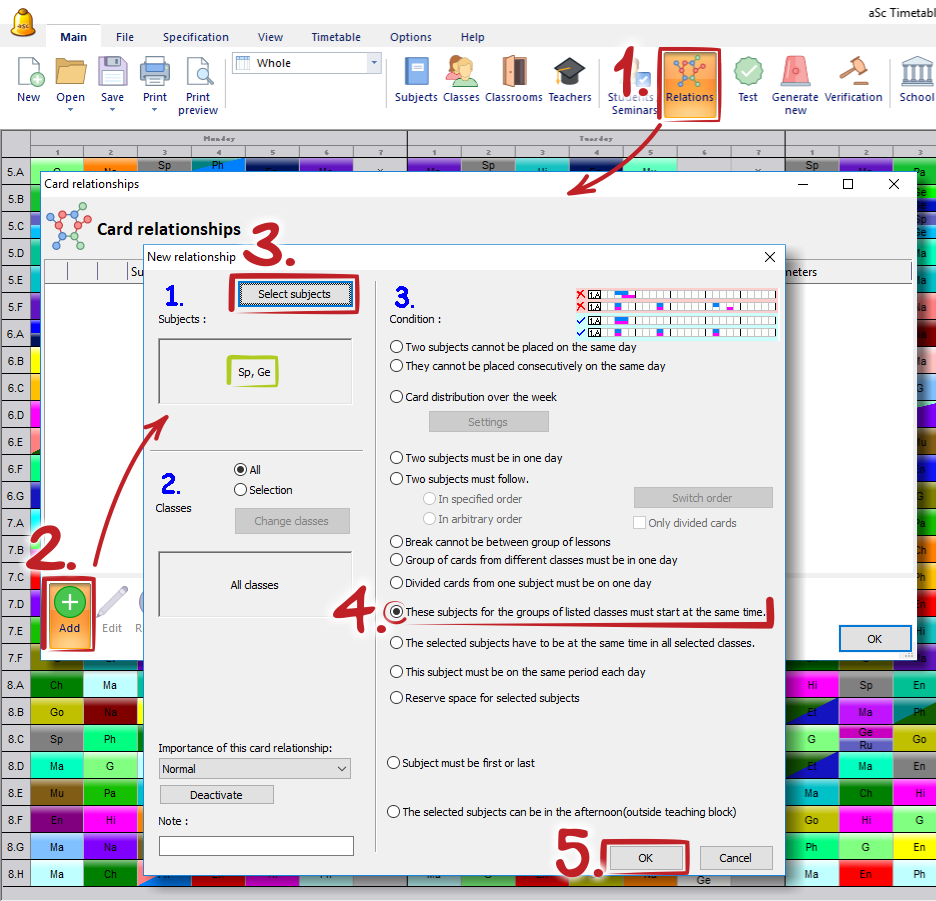936x901 pixels.
Task: Select 'Subject must be first or last'
Action: click(394, 763)
